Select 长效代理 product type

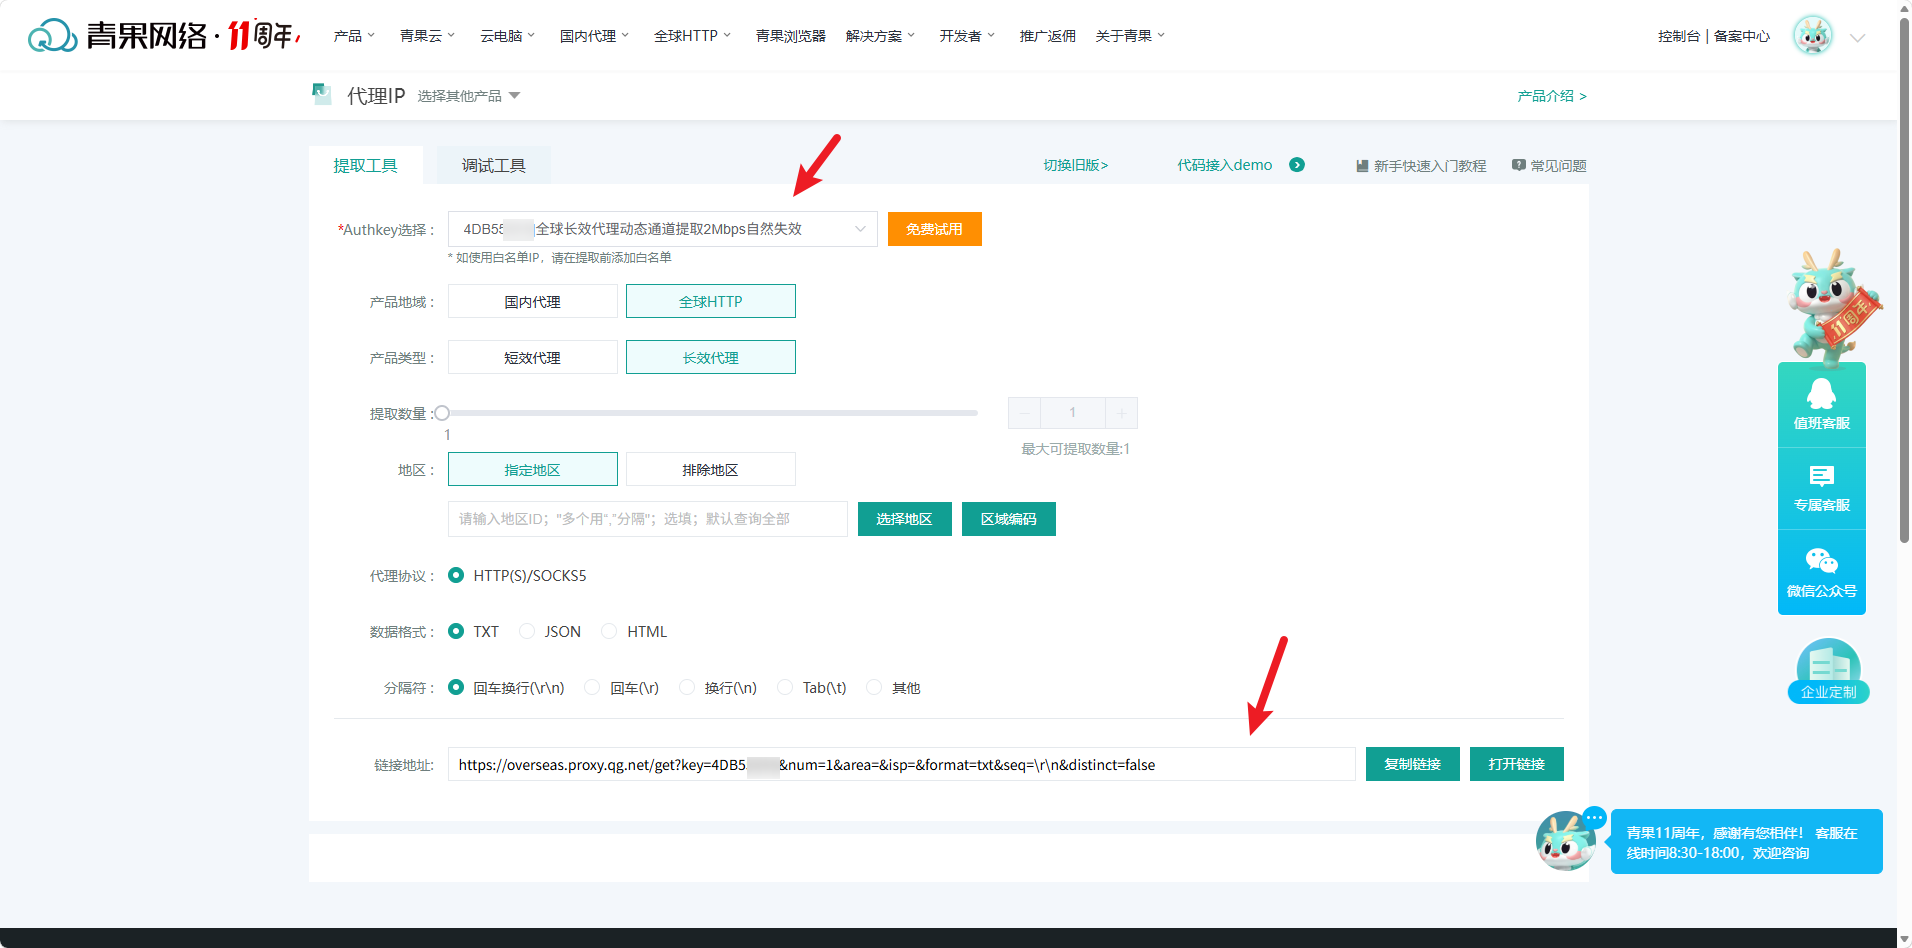(711, 357)
